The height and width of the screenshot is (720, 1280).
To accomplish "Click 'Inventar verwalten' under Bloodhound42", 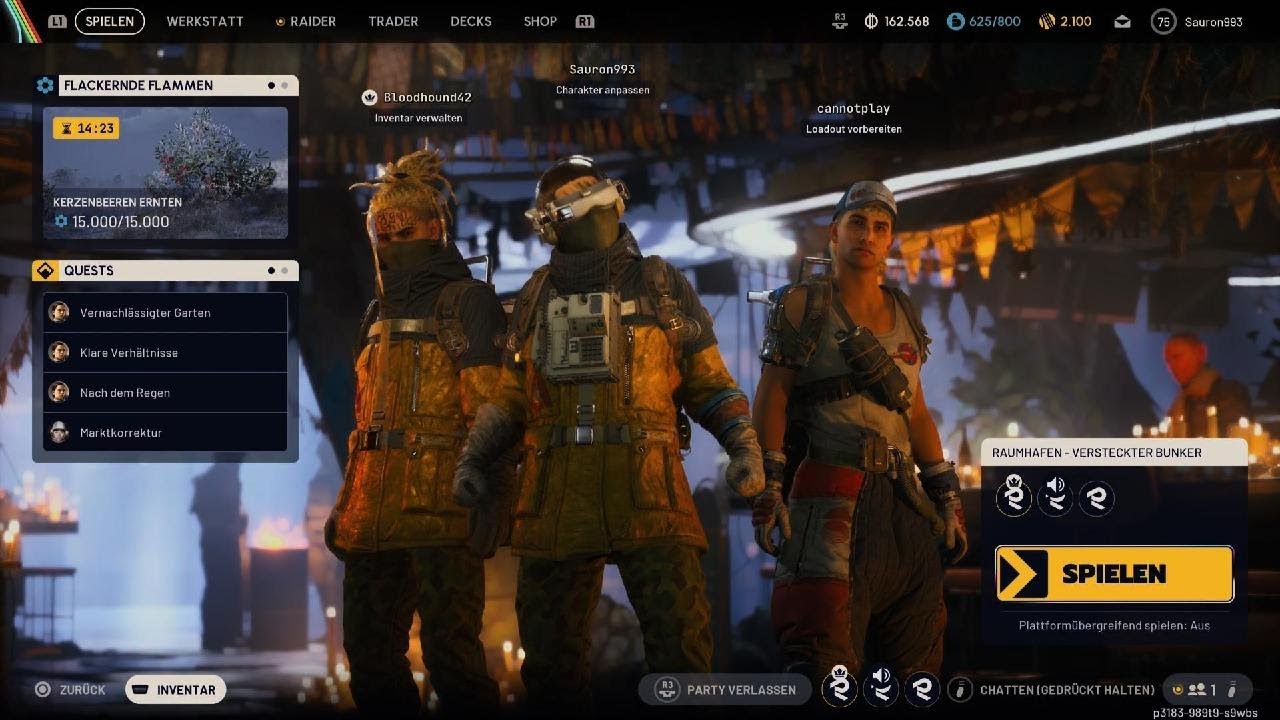I will tap(418, 118).
